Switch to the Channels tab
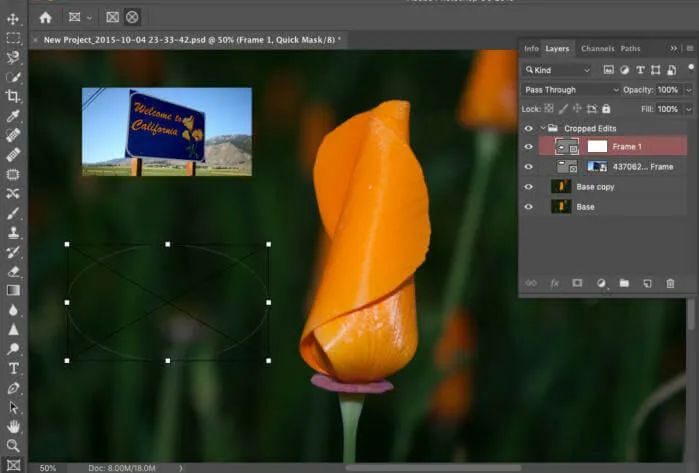The width and height of the screenshot is (699, 473). (597, 48)
